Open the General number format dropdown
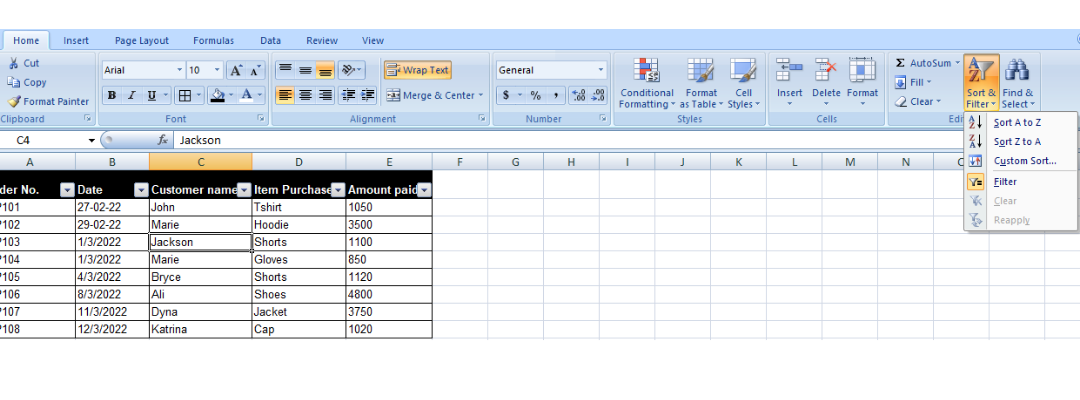Screen dimensions: 1080x400 pyautogui.click(x=601, y=70)
